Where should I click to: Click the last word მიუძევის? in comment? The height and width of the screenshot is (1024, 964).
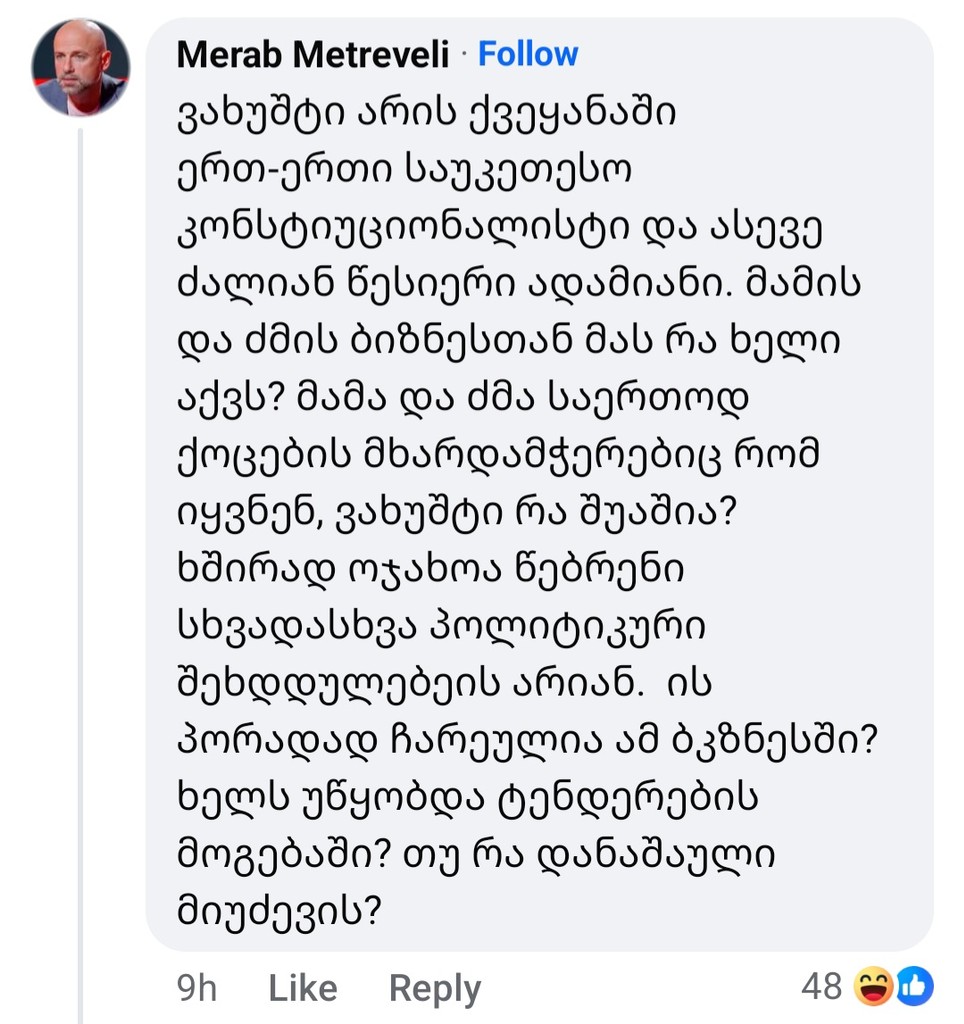click(279, 911)
